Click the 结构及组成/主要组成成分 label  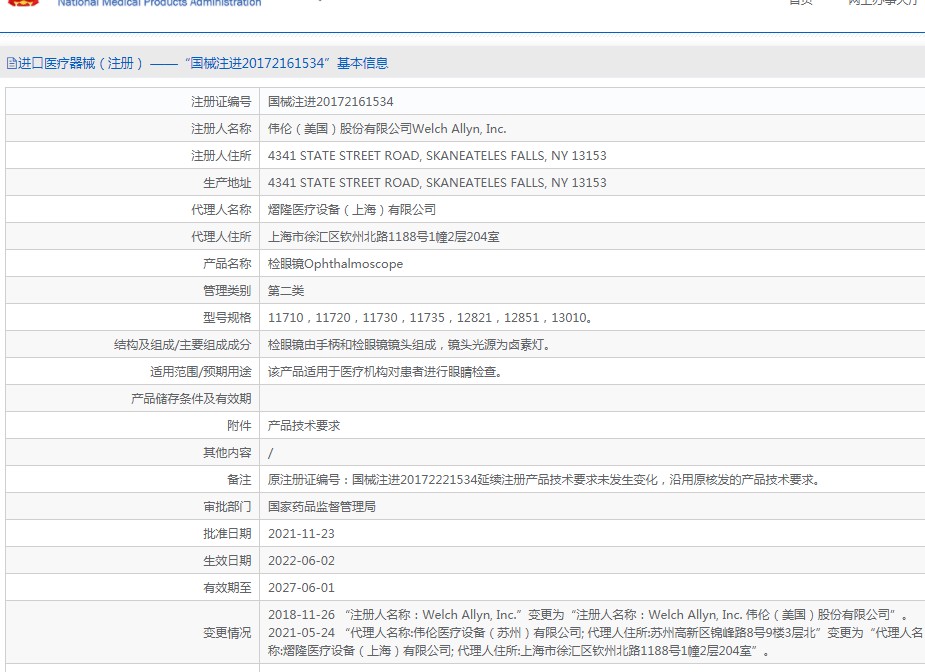tap(182, 345)
